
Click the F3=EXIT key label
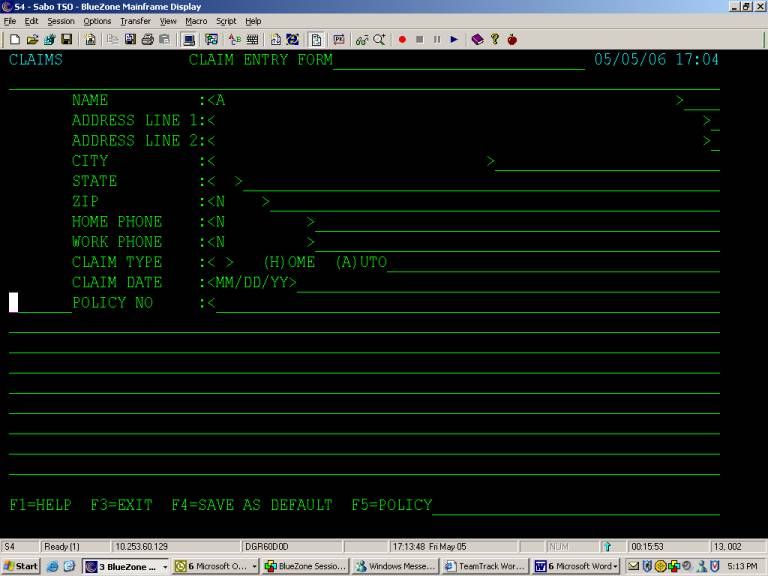(121, 505)
